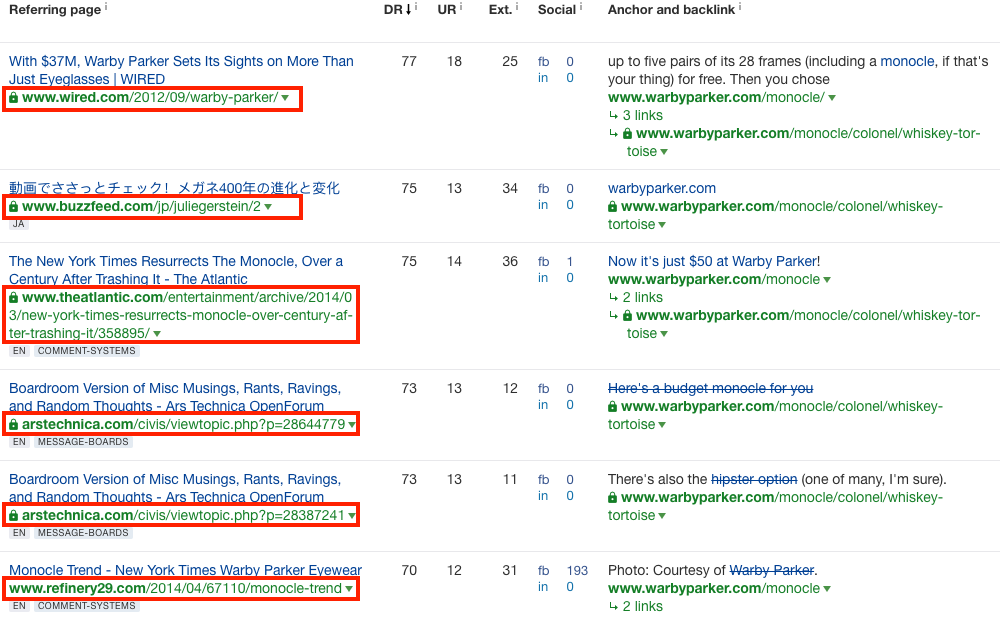1000x618 pixels.
Task: Open the Japanese BuzzFeed article title link
Action: (174, 188)
